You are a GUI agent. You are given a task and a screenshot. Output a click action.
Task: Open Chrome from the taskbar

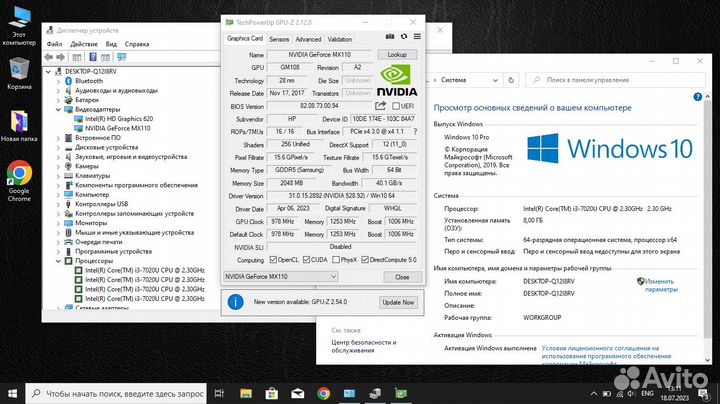(323, 393)
